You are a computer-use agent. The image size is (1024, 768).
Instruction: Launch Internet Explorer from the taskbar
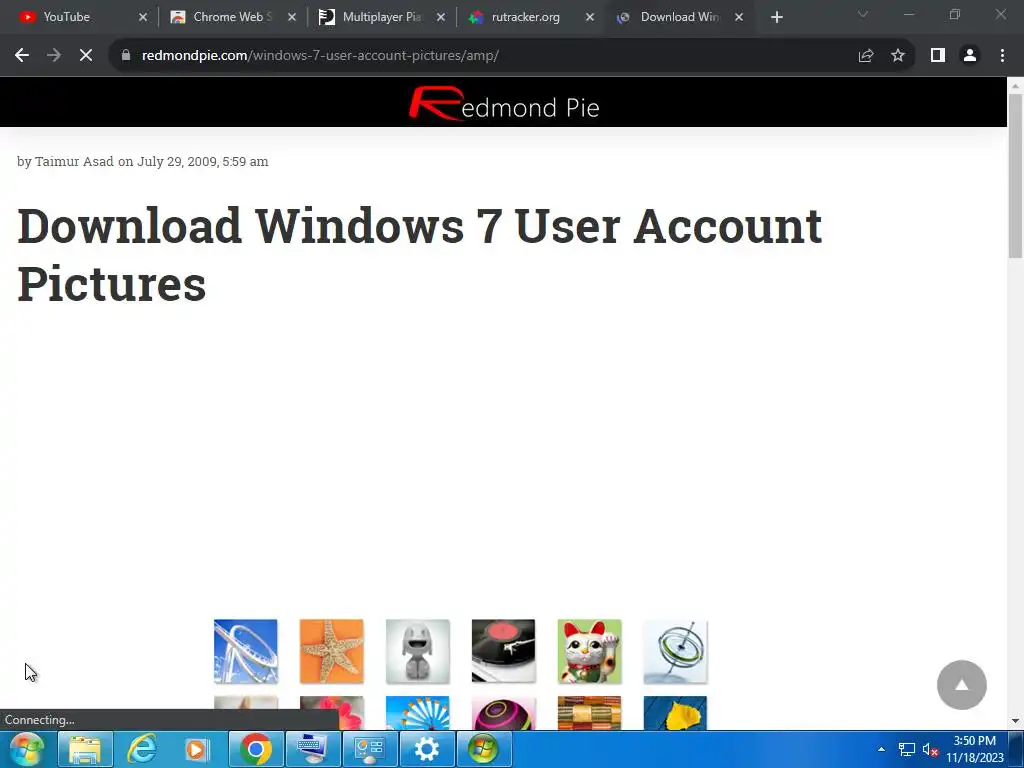coord(142,749)
